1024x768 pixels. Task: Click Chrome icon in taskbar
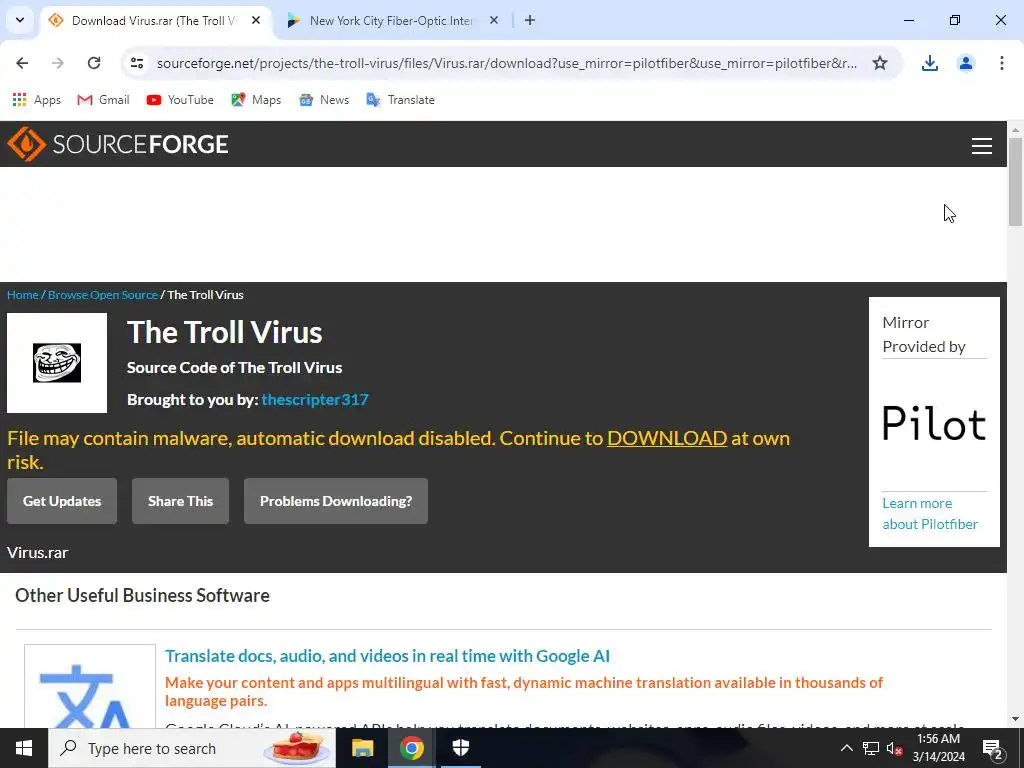click(x=411, y=748)
